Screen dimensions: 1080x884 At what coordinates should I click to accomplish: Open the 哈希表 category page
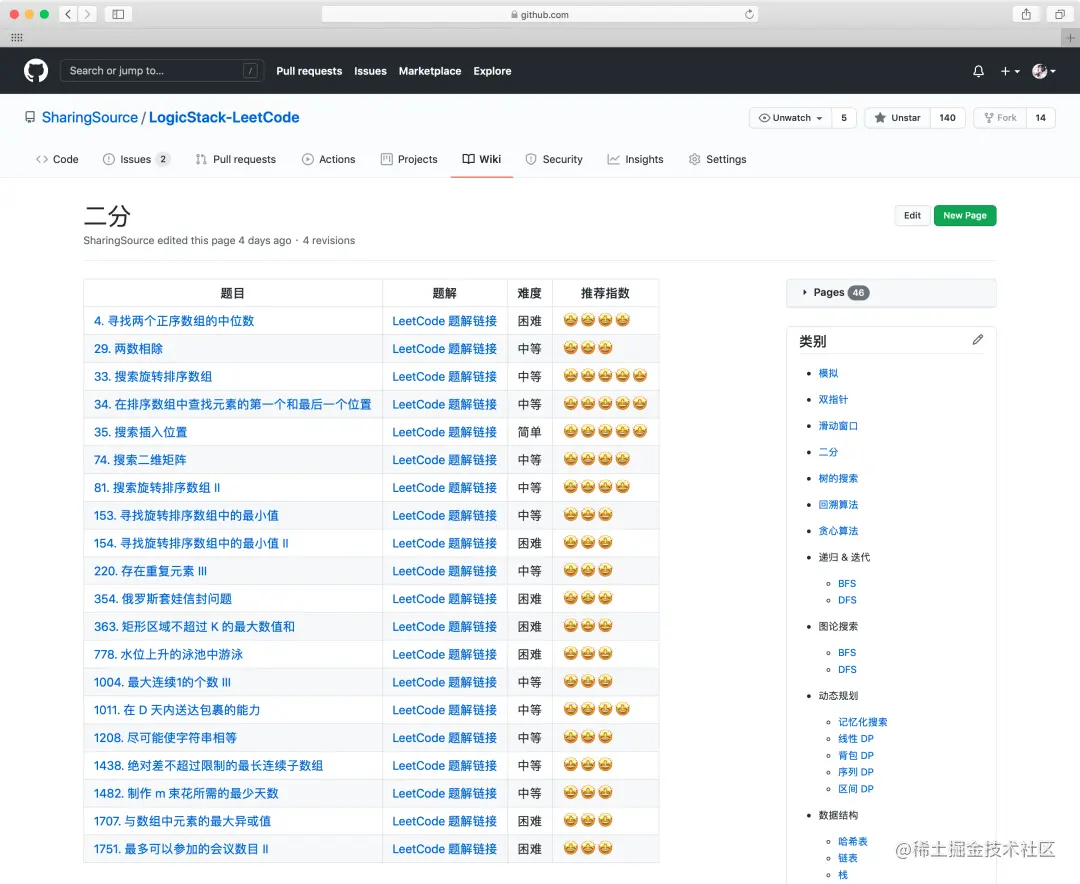(x=853, y=841)
